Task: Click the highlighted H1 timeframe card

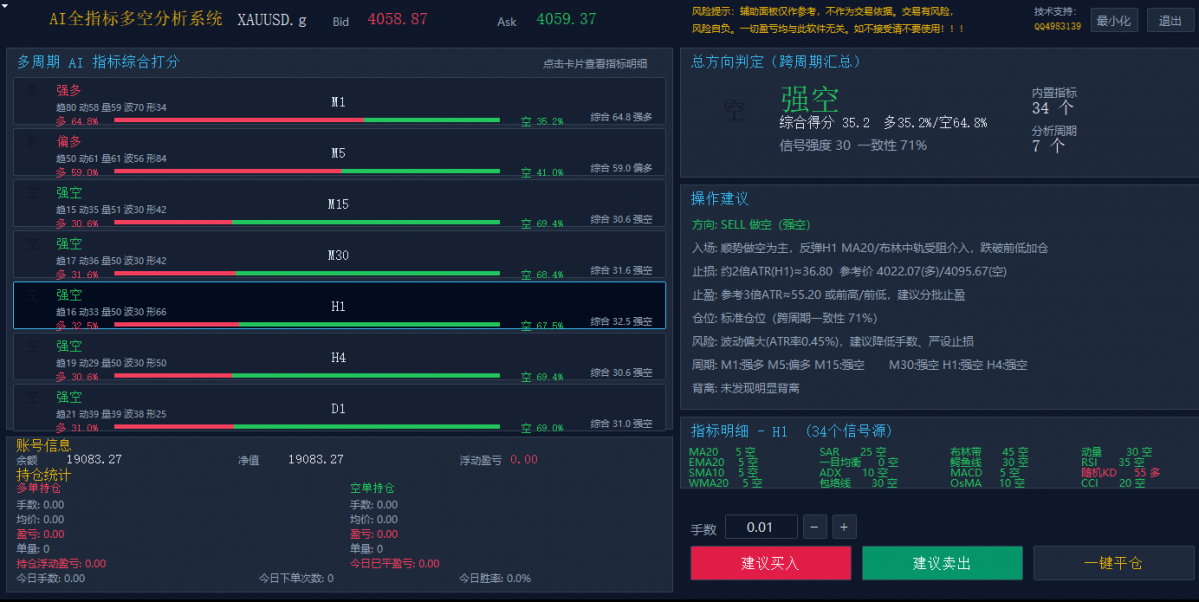Action: 339,305
